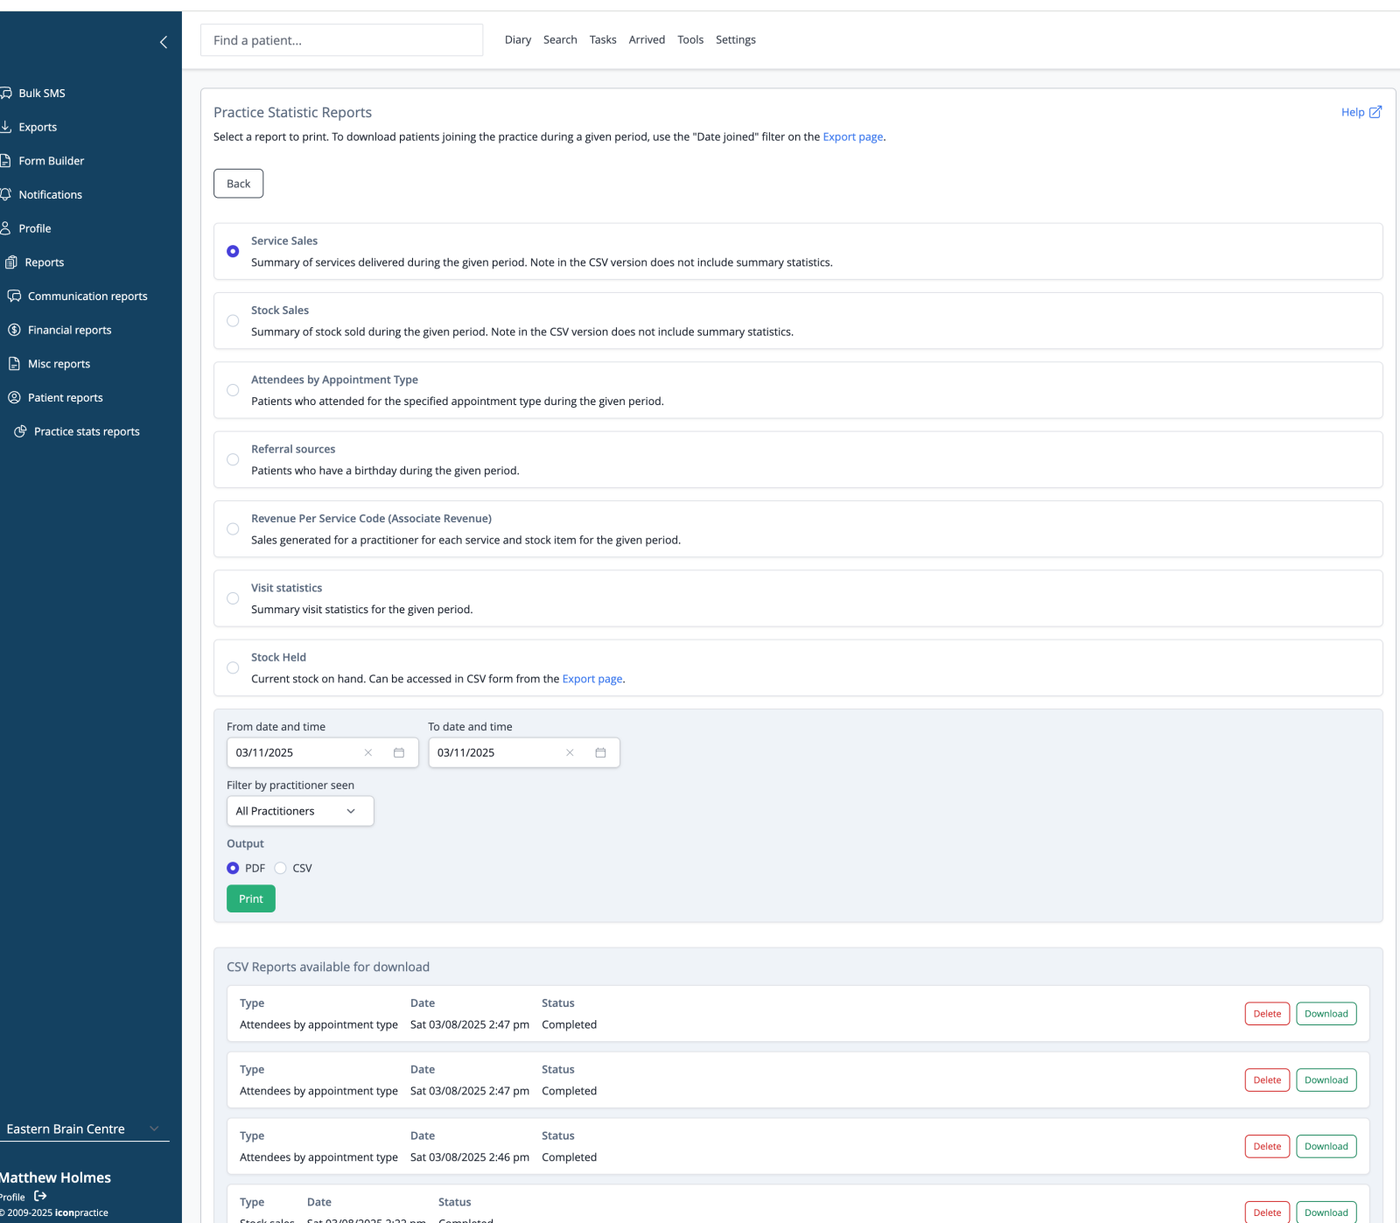
Task: Clear the To date with the X icon
Action: [x=570, y=753]
